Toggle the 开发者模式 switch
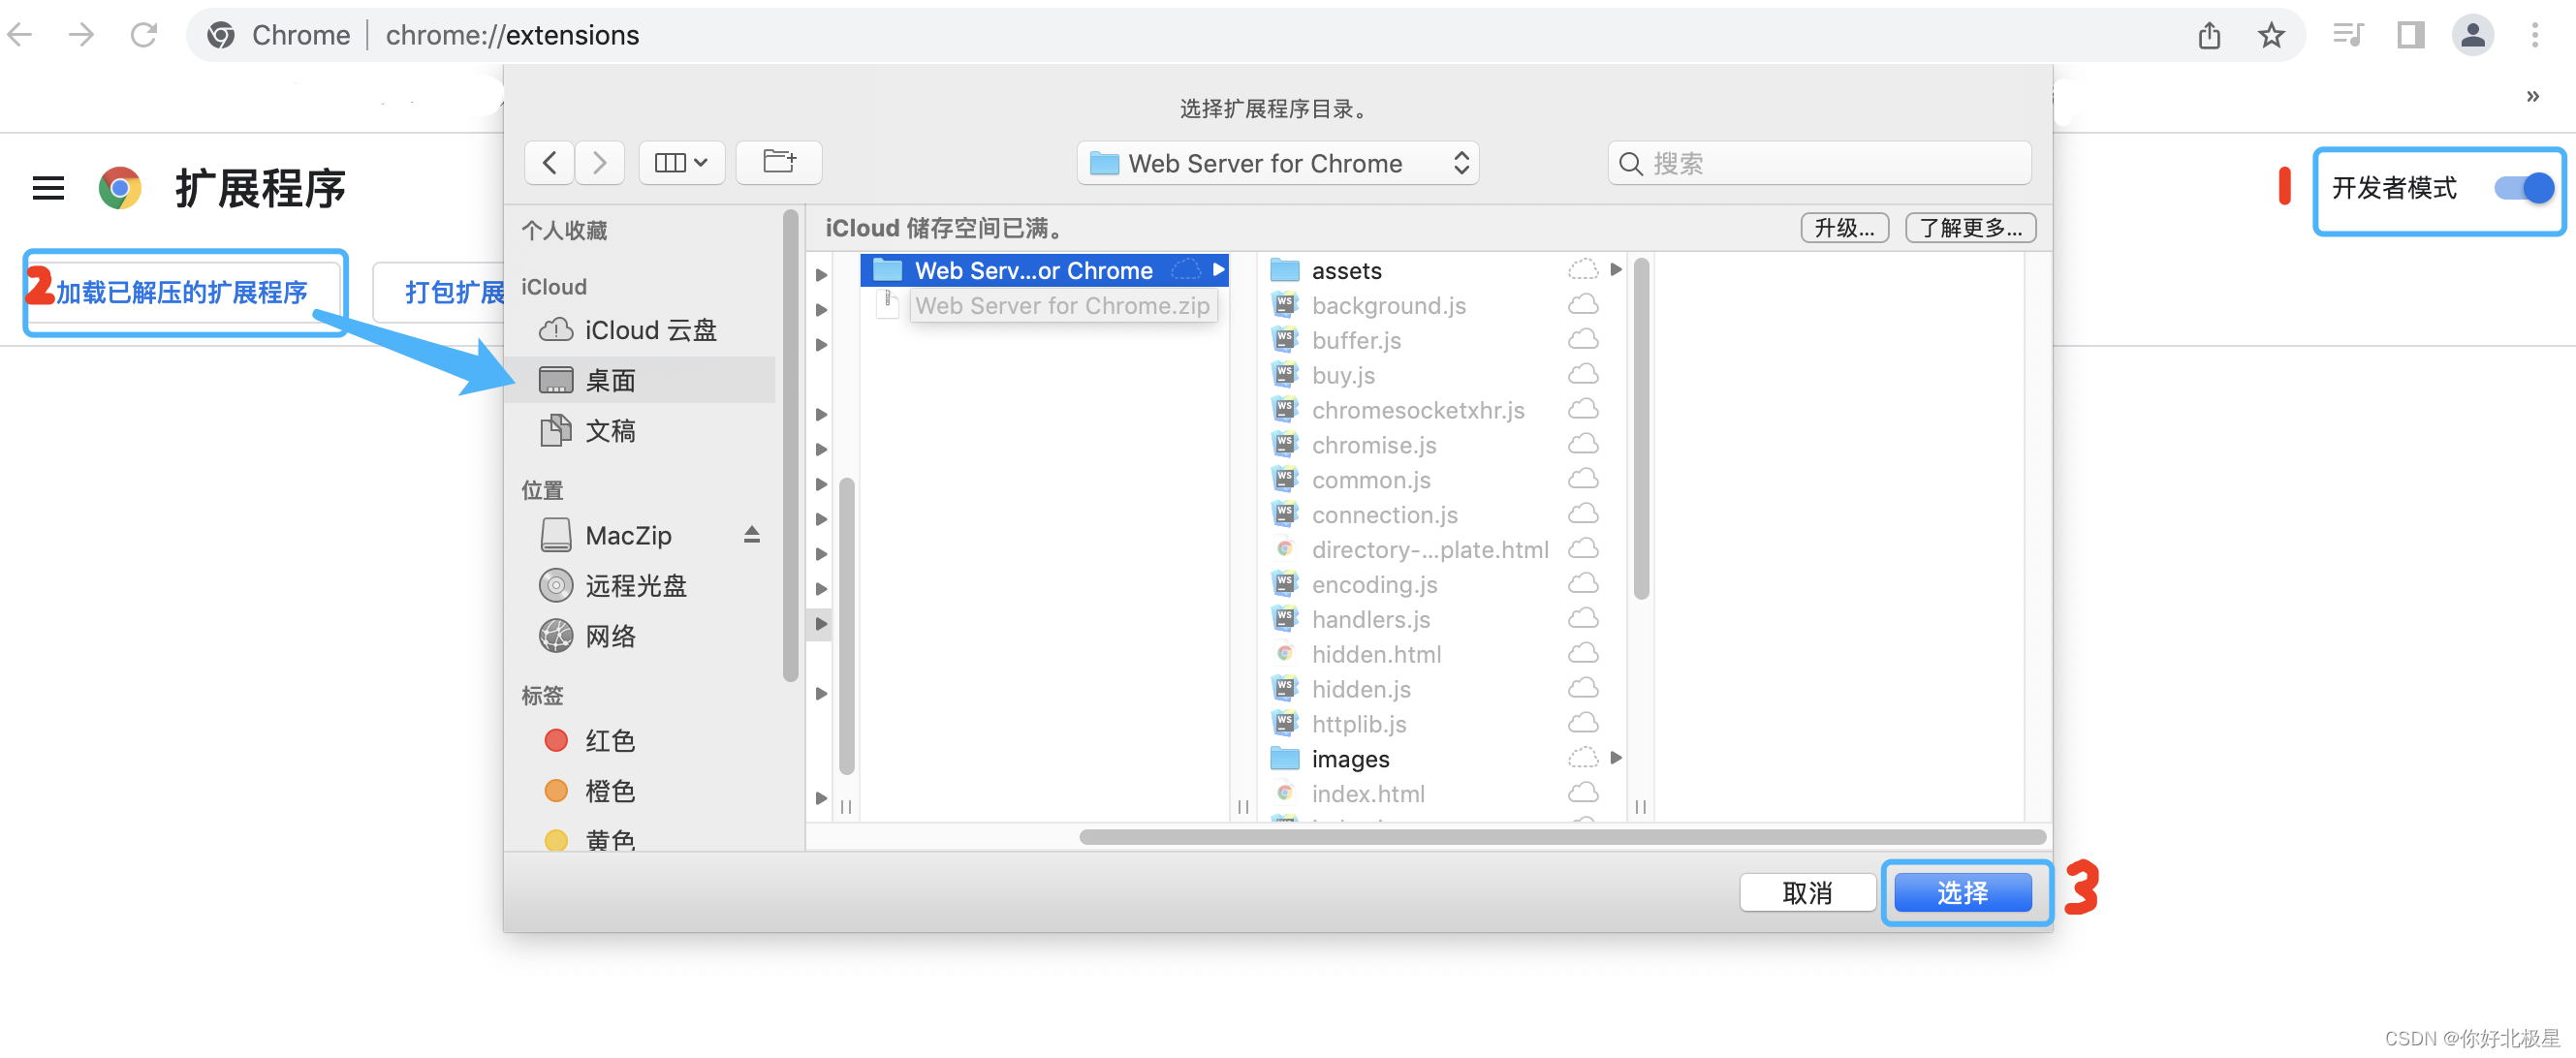The width and height of the screenshot is (2576, 1058). pyautogui.click(x=2523, y=187)
